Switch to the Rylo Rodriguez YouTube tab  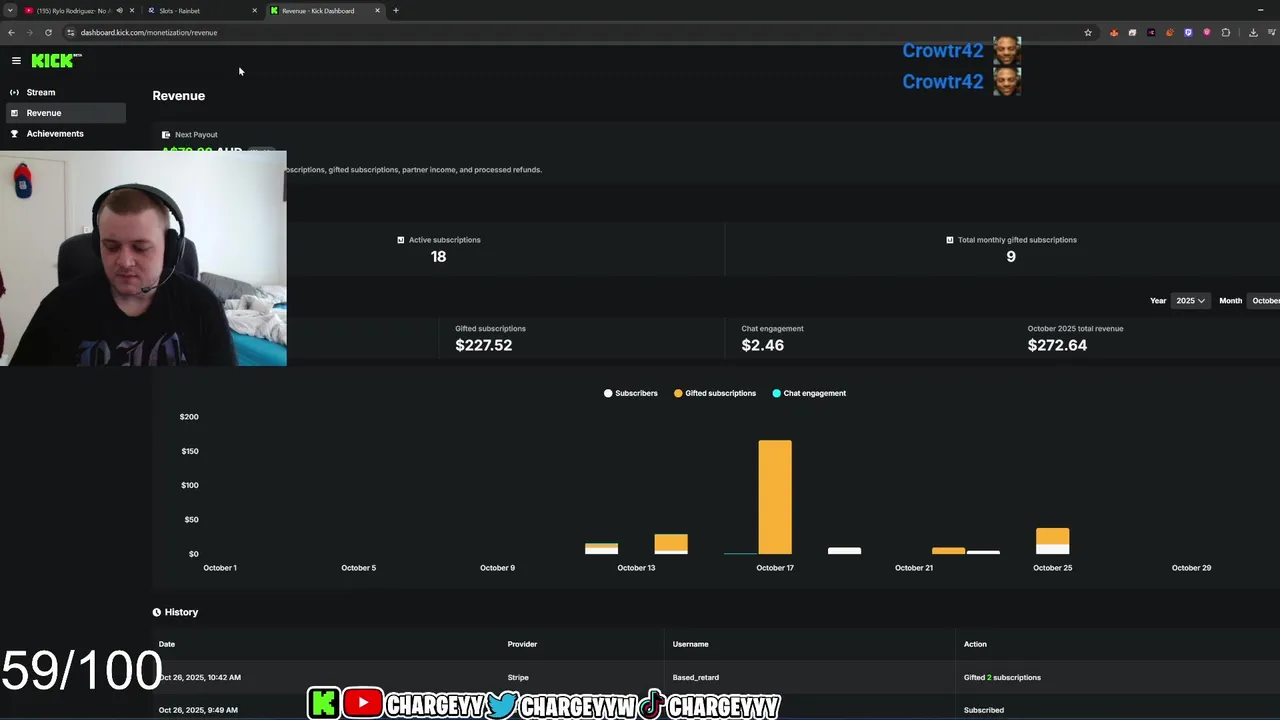tap(73, 11)
